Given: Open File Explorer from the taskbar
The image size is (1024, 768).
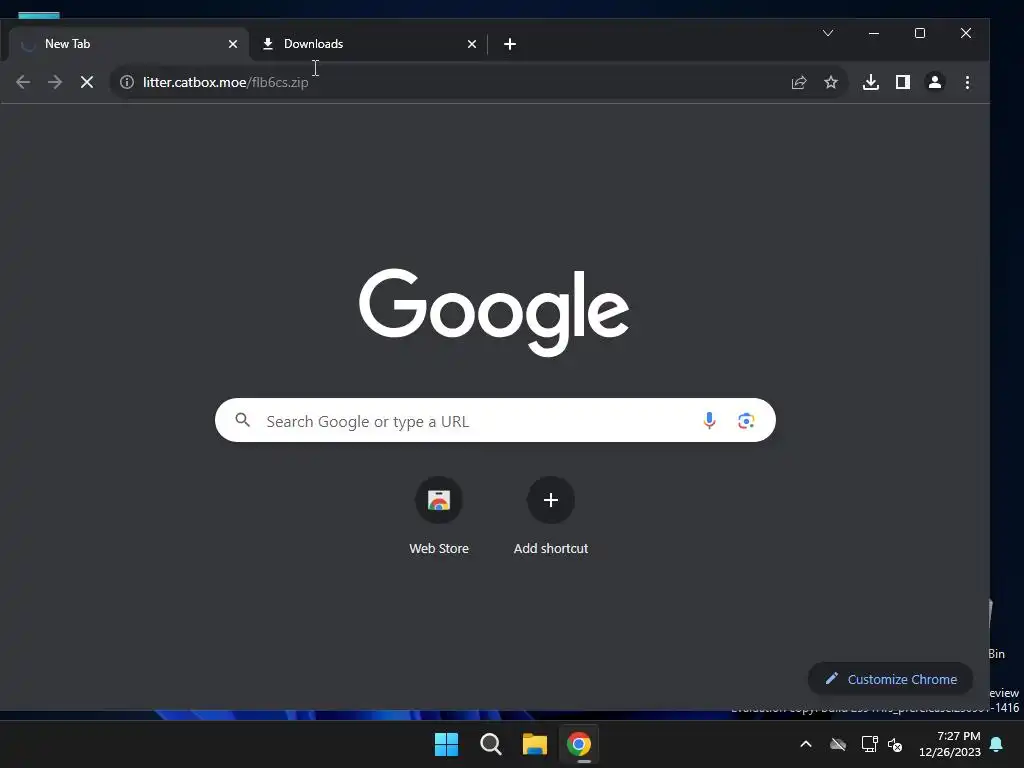Looking at the screenshot, I should pos(534,744).
